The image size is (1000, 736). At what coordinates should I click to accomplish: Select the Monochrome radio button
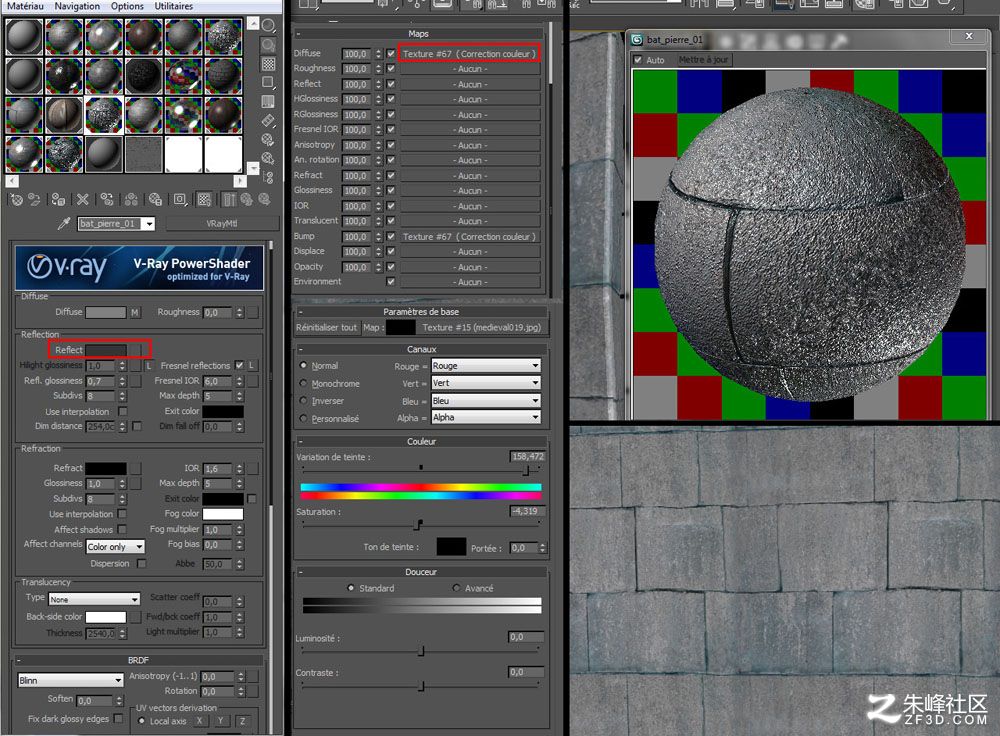point(304,383)
